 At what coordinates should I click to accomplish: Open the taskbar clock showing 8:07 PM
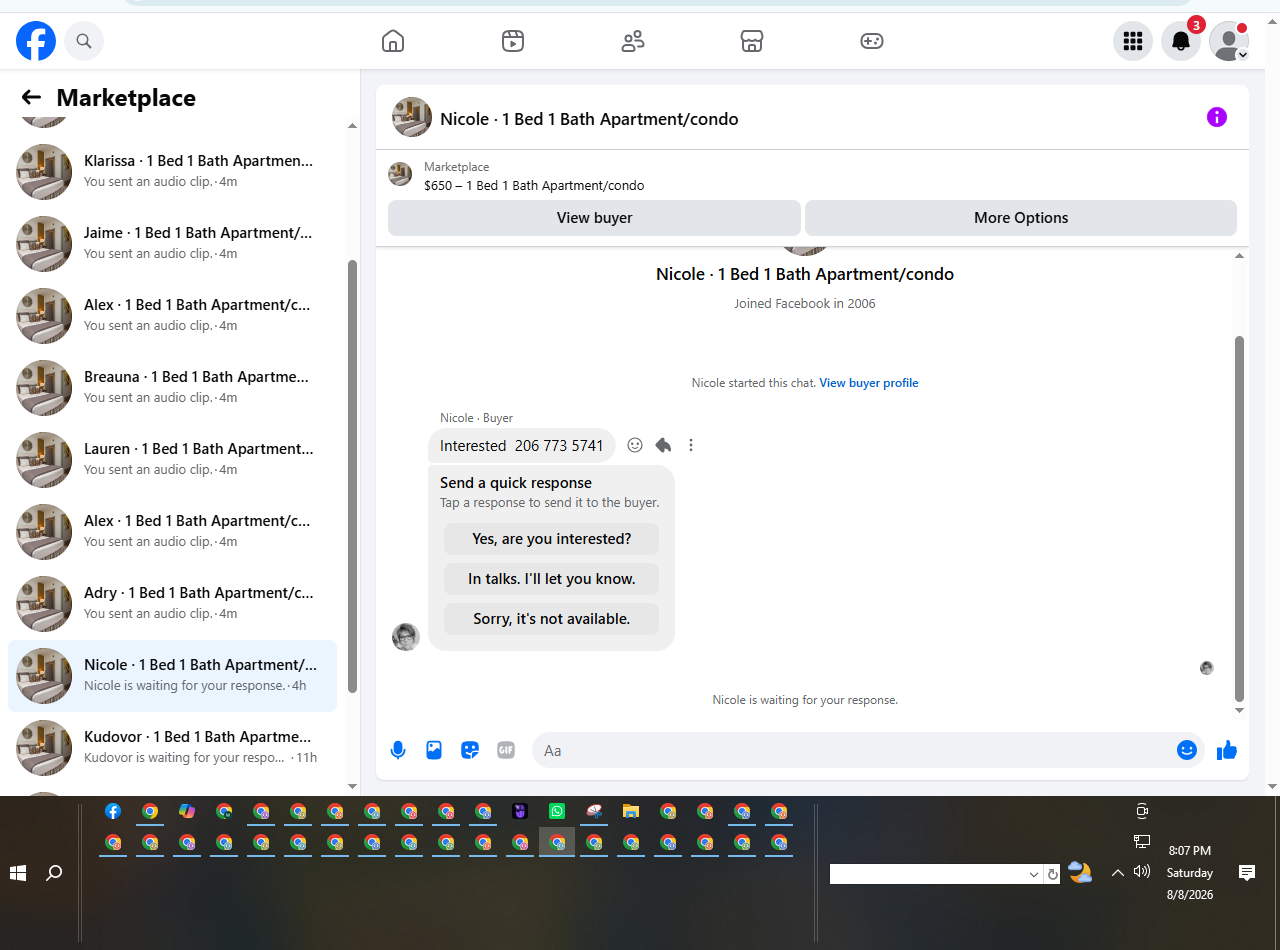(1190, 873)
